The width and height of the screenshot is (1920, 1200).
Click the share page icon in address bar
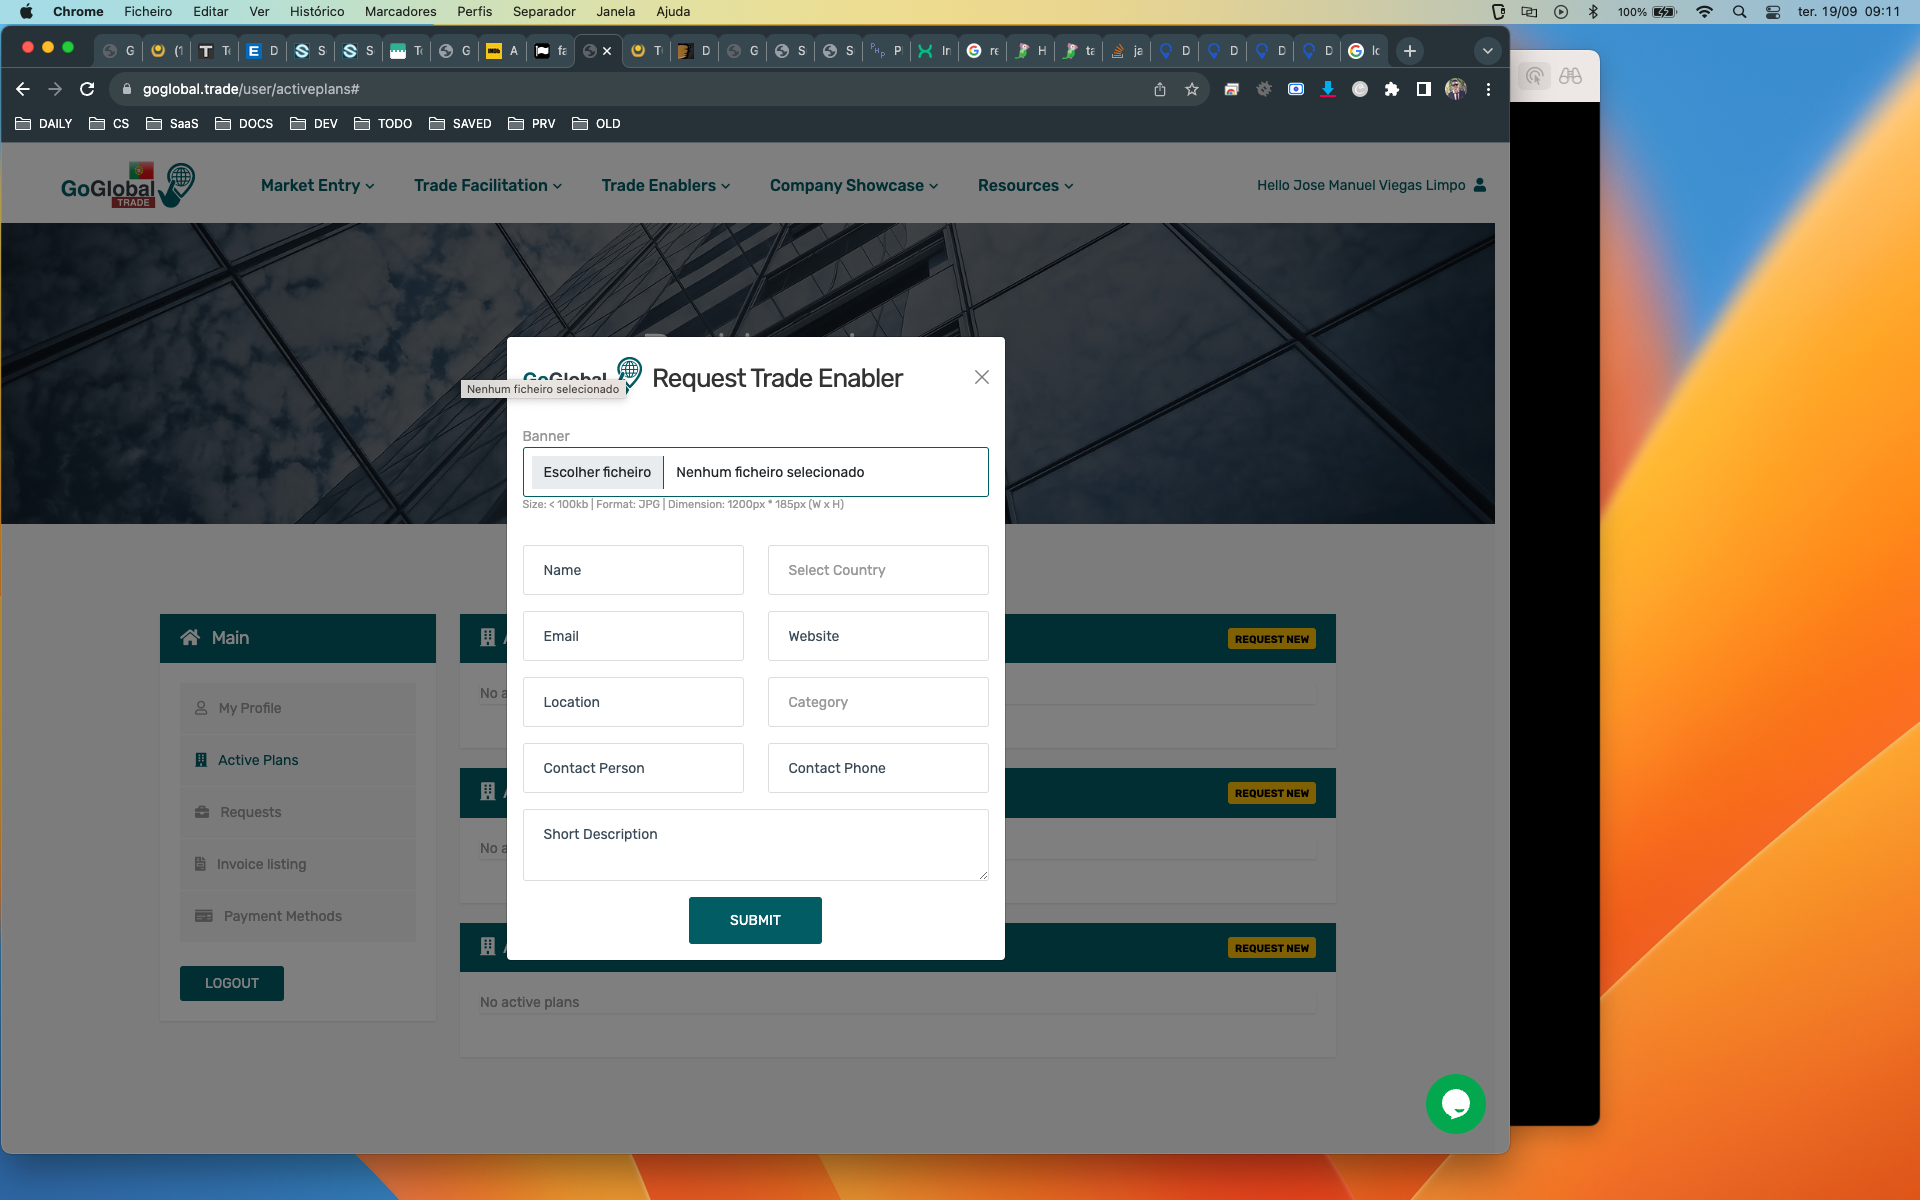point(1160,89)
